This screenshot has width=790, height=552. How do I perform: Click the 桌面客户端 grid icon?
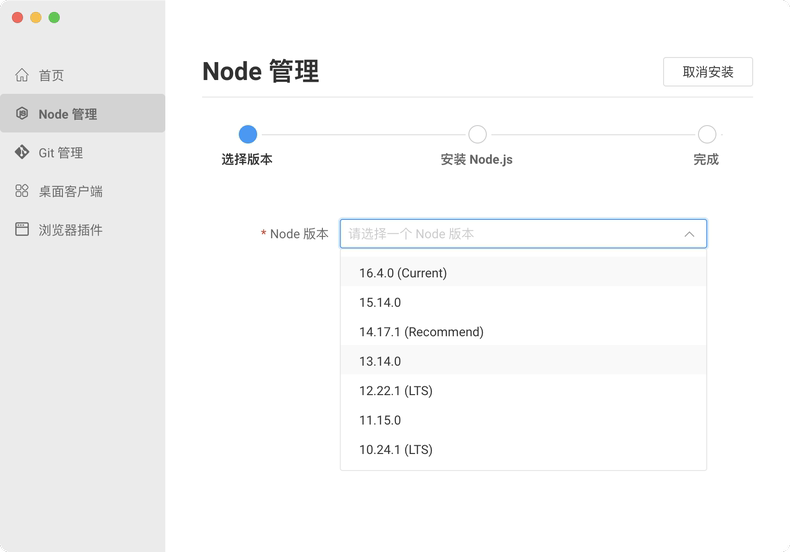tap(22, 191)
